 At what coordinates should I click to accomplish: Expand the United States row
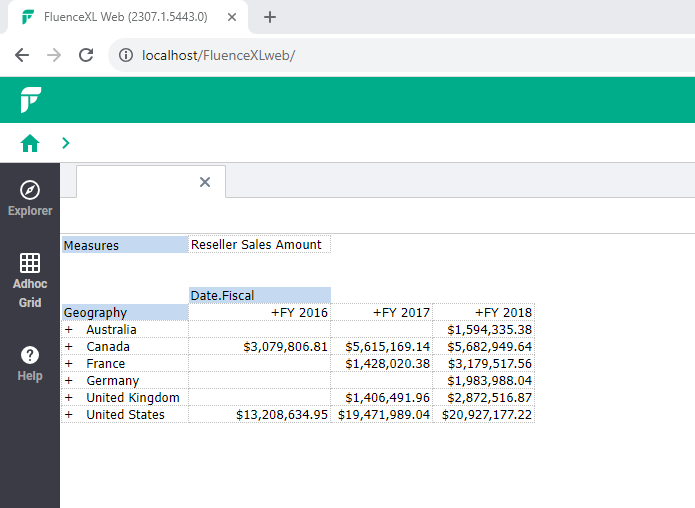click(x=69, y=414)
